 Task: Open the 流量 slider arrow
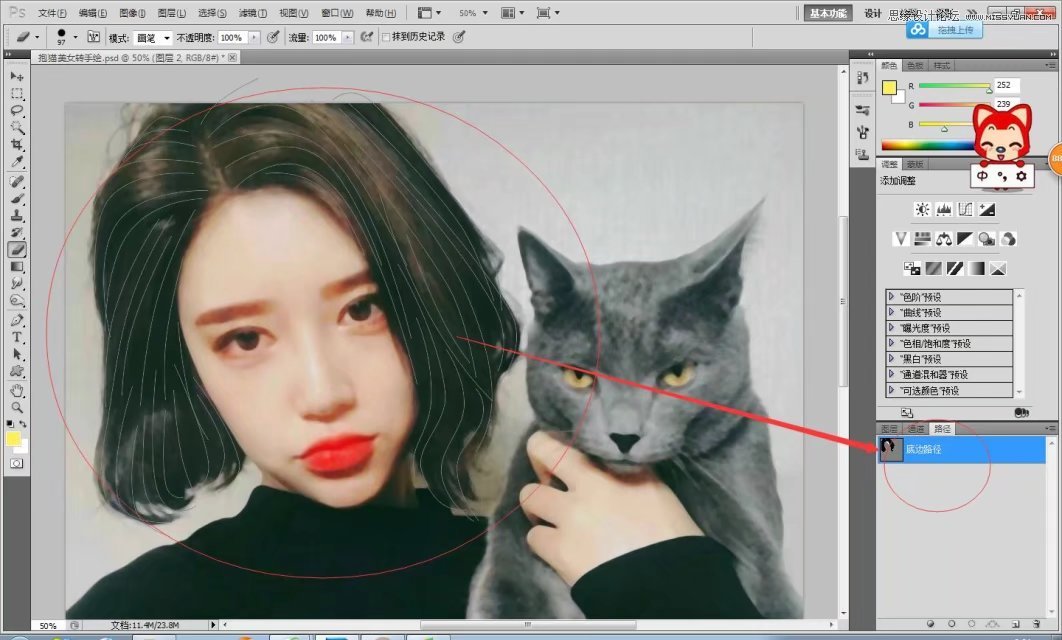click(347, 38)
